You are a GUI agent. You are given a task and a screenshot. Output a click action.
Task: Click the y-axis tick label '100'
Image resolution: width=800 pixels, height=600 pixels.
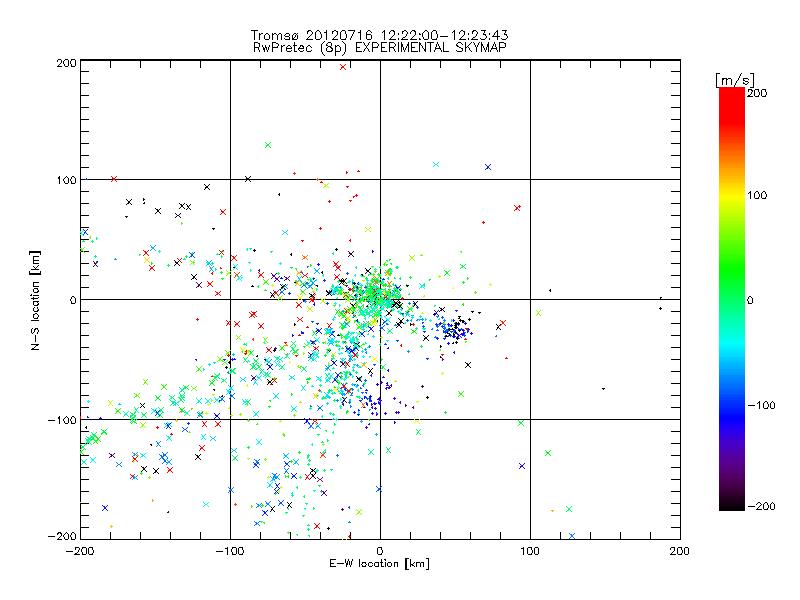(66, 180)
